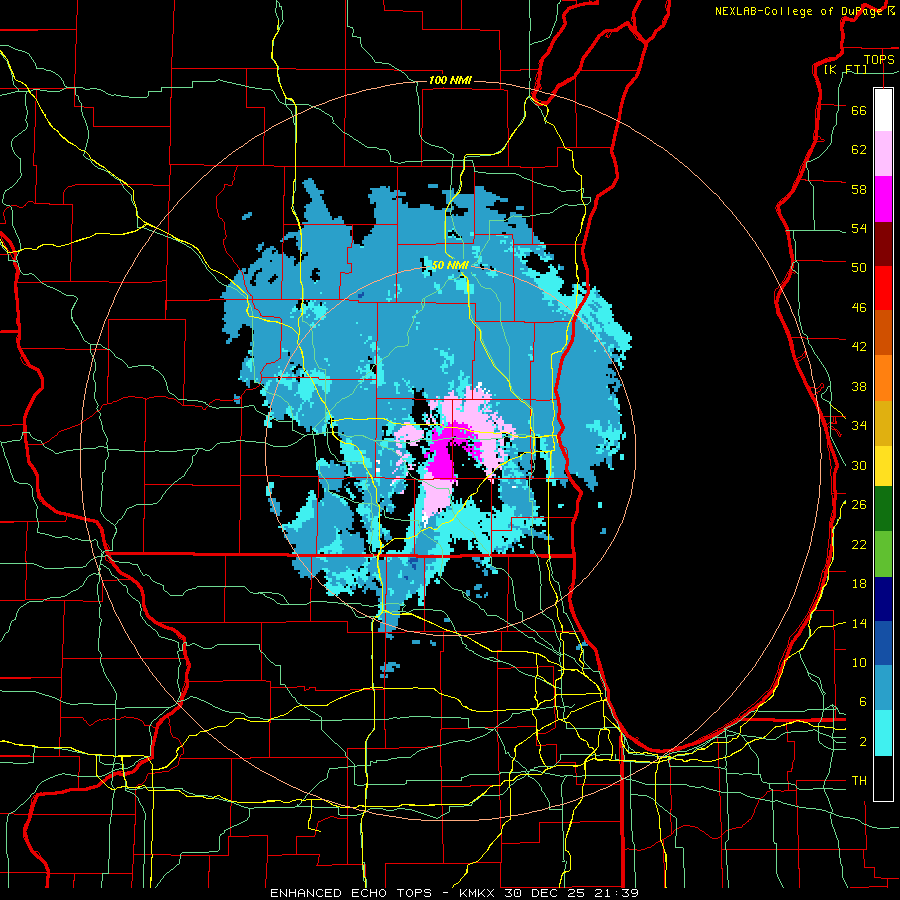Click the 10 legend value
Screen dimensions: 900x900
coord(859,663)
